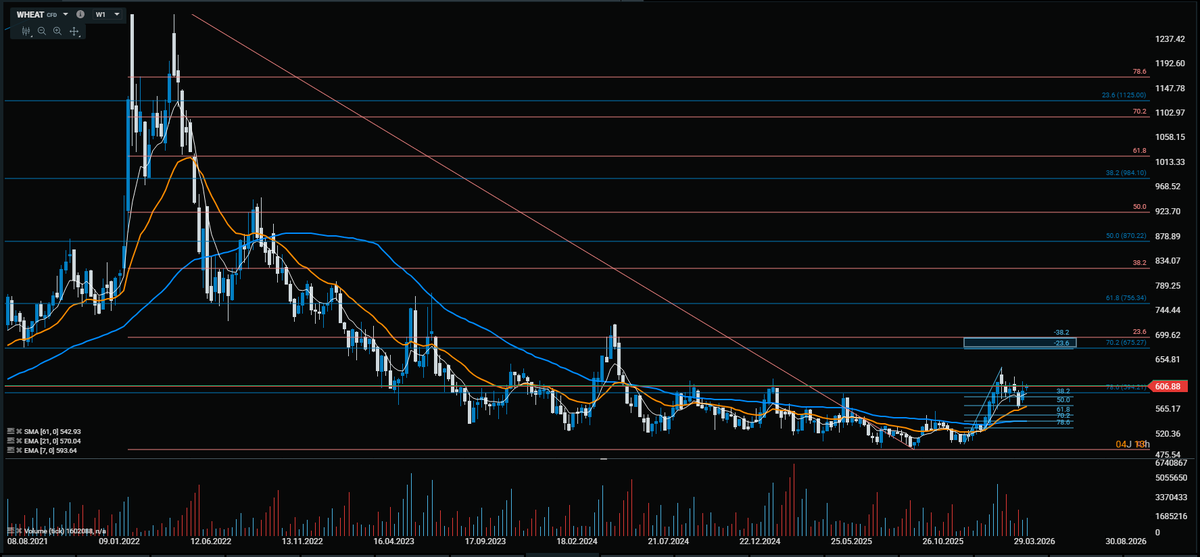
Task: Zoom in the chart with plus magnifier
Action: 58,31
